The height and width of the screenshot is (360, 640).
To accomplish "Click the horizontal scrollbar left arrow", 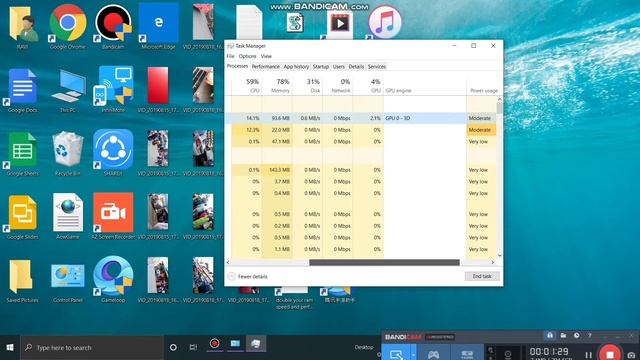I will (x=228, y=262).
